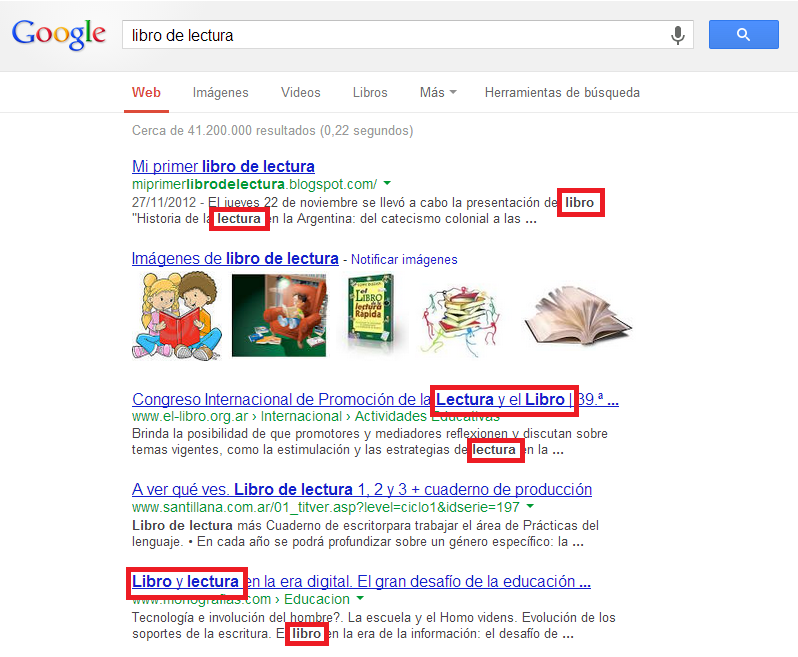Open the Imágenes de libro de lectura link
The width and height of the screenshot is (798, 657).
pos(235,259)
